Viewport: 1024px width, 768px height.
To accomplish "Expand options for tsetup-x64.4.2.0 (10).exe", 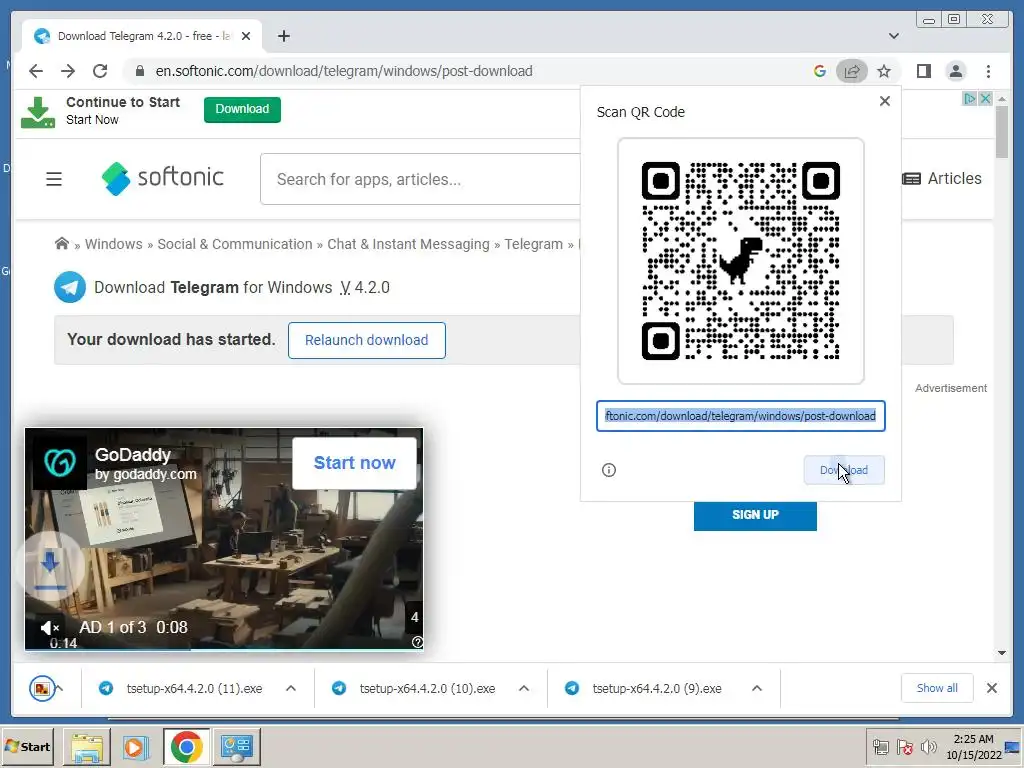I will pos(524,688).
